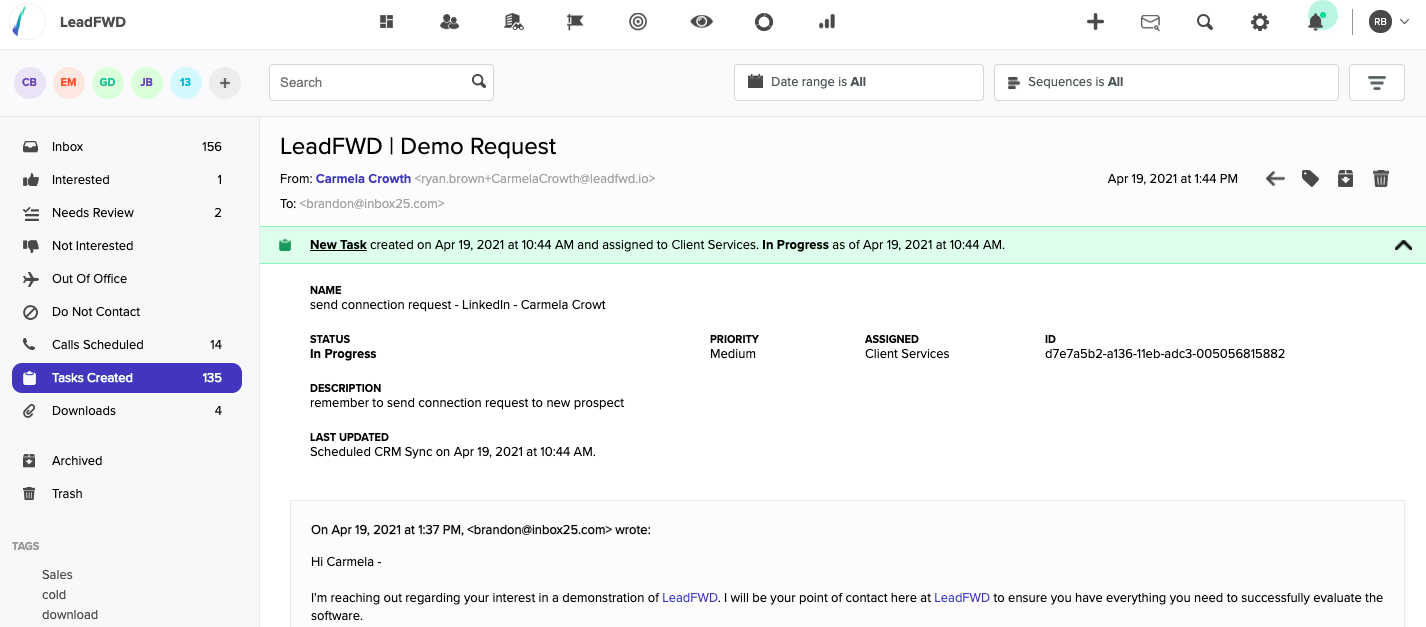Open the Do Not Contact folder

coord(127,312)
